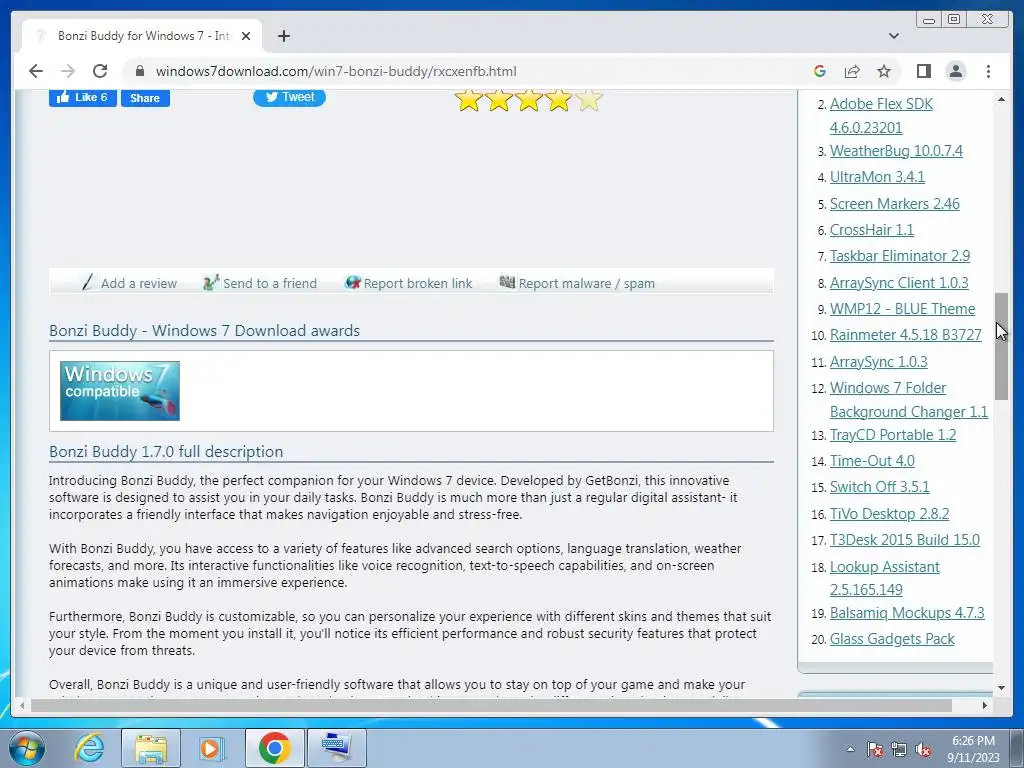Click the horizontal scrollbar right arrow

tap(985, 705)
